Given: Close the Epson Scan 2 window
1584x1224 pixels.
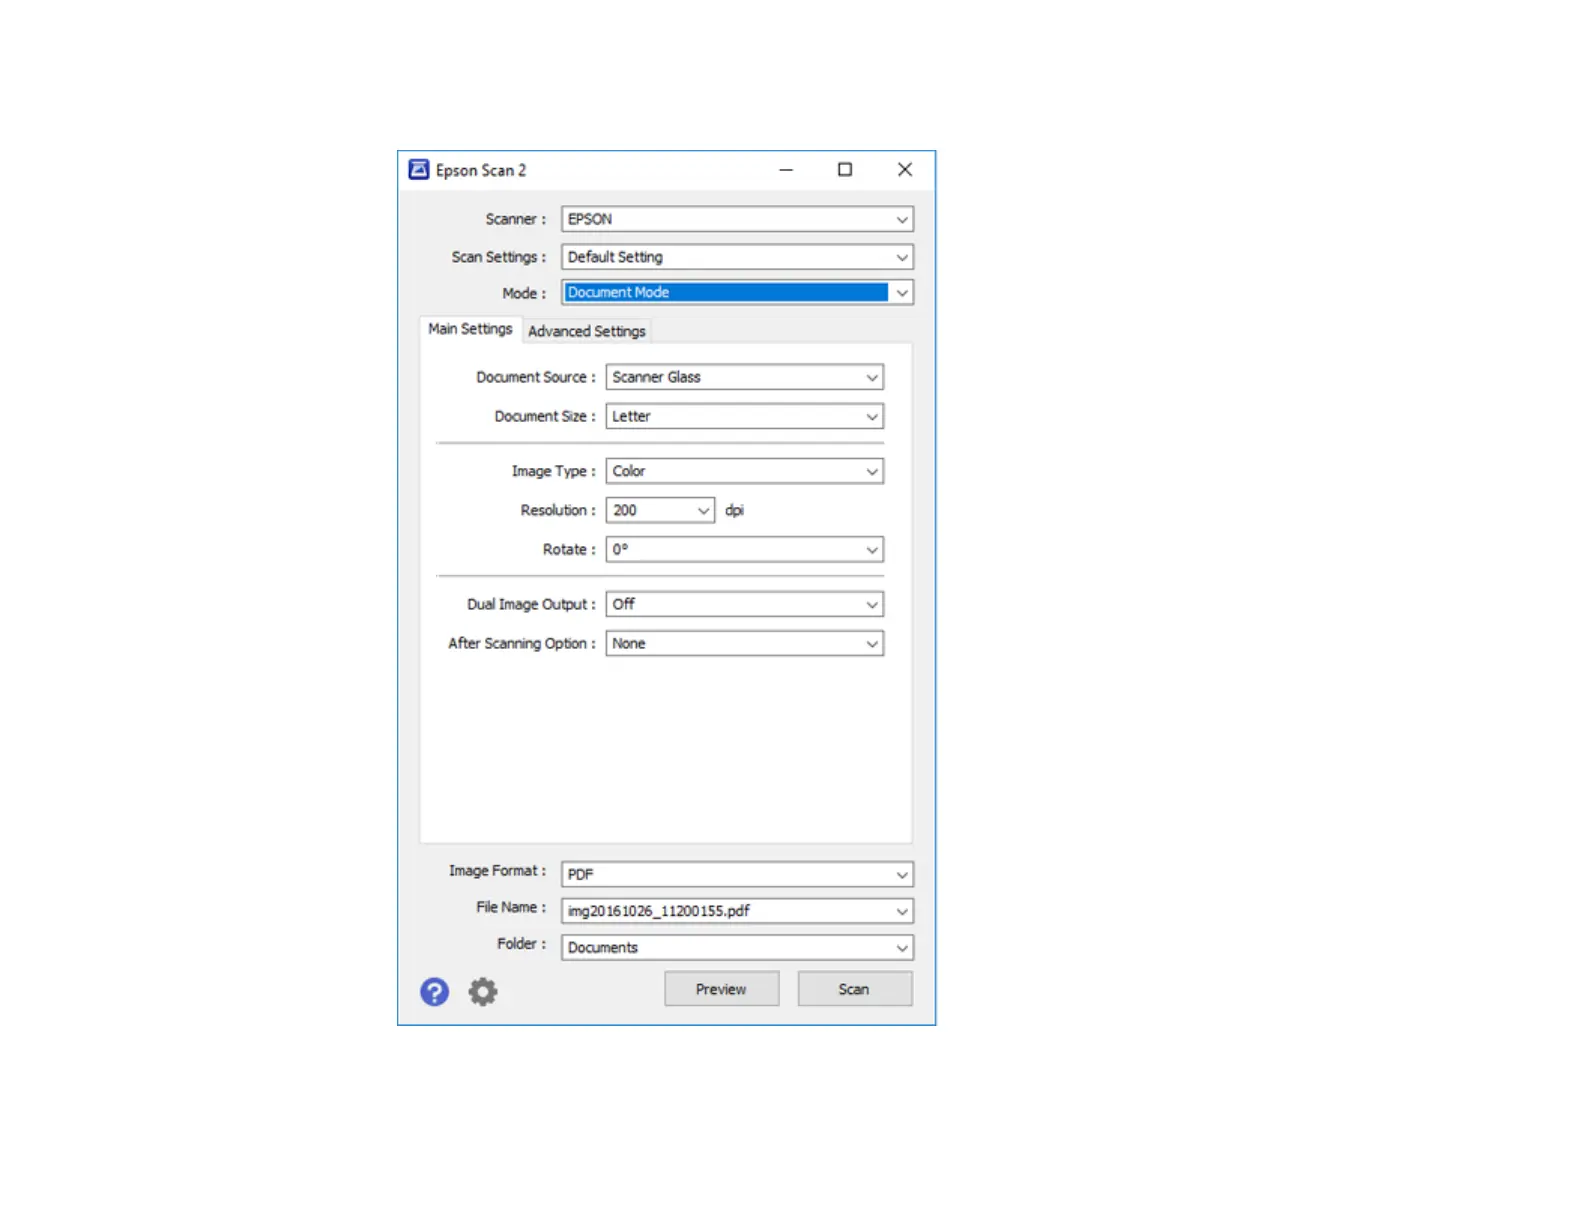Looking at the screenshot, I should coord(905,170).
